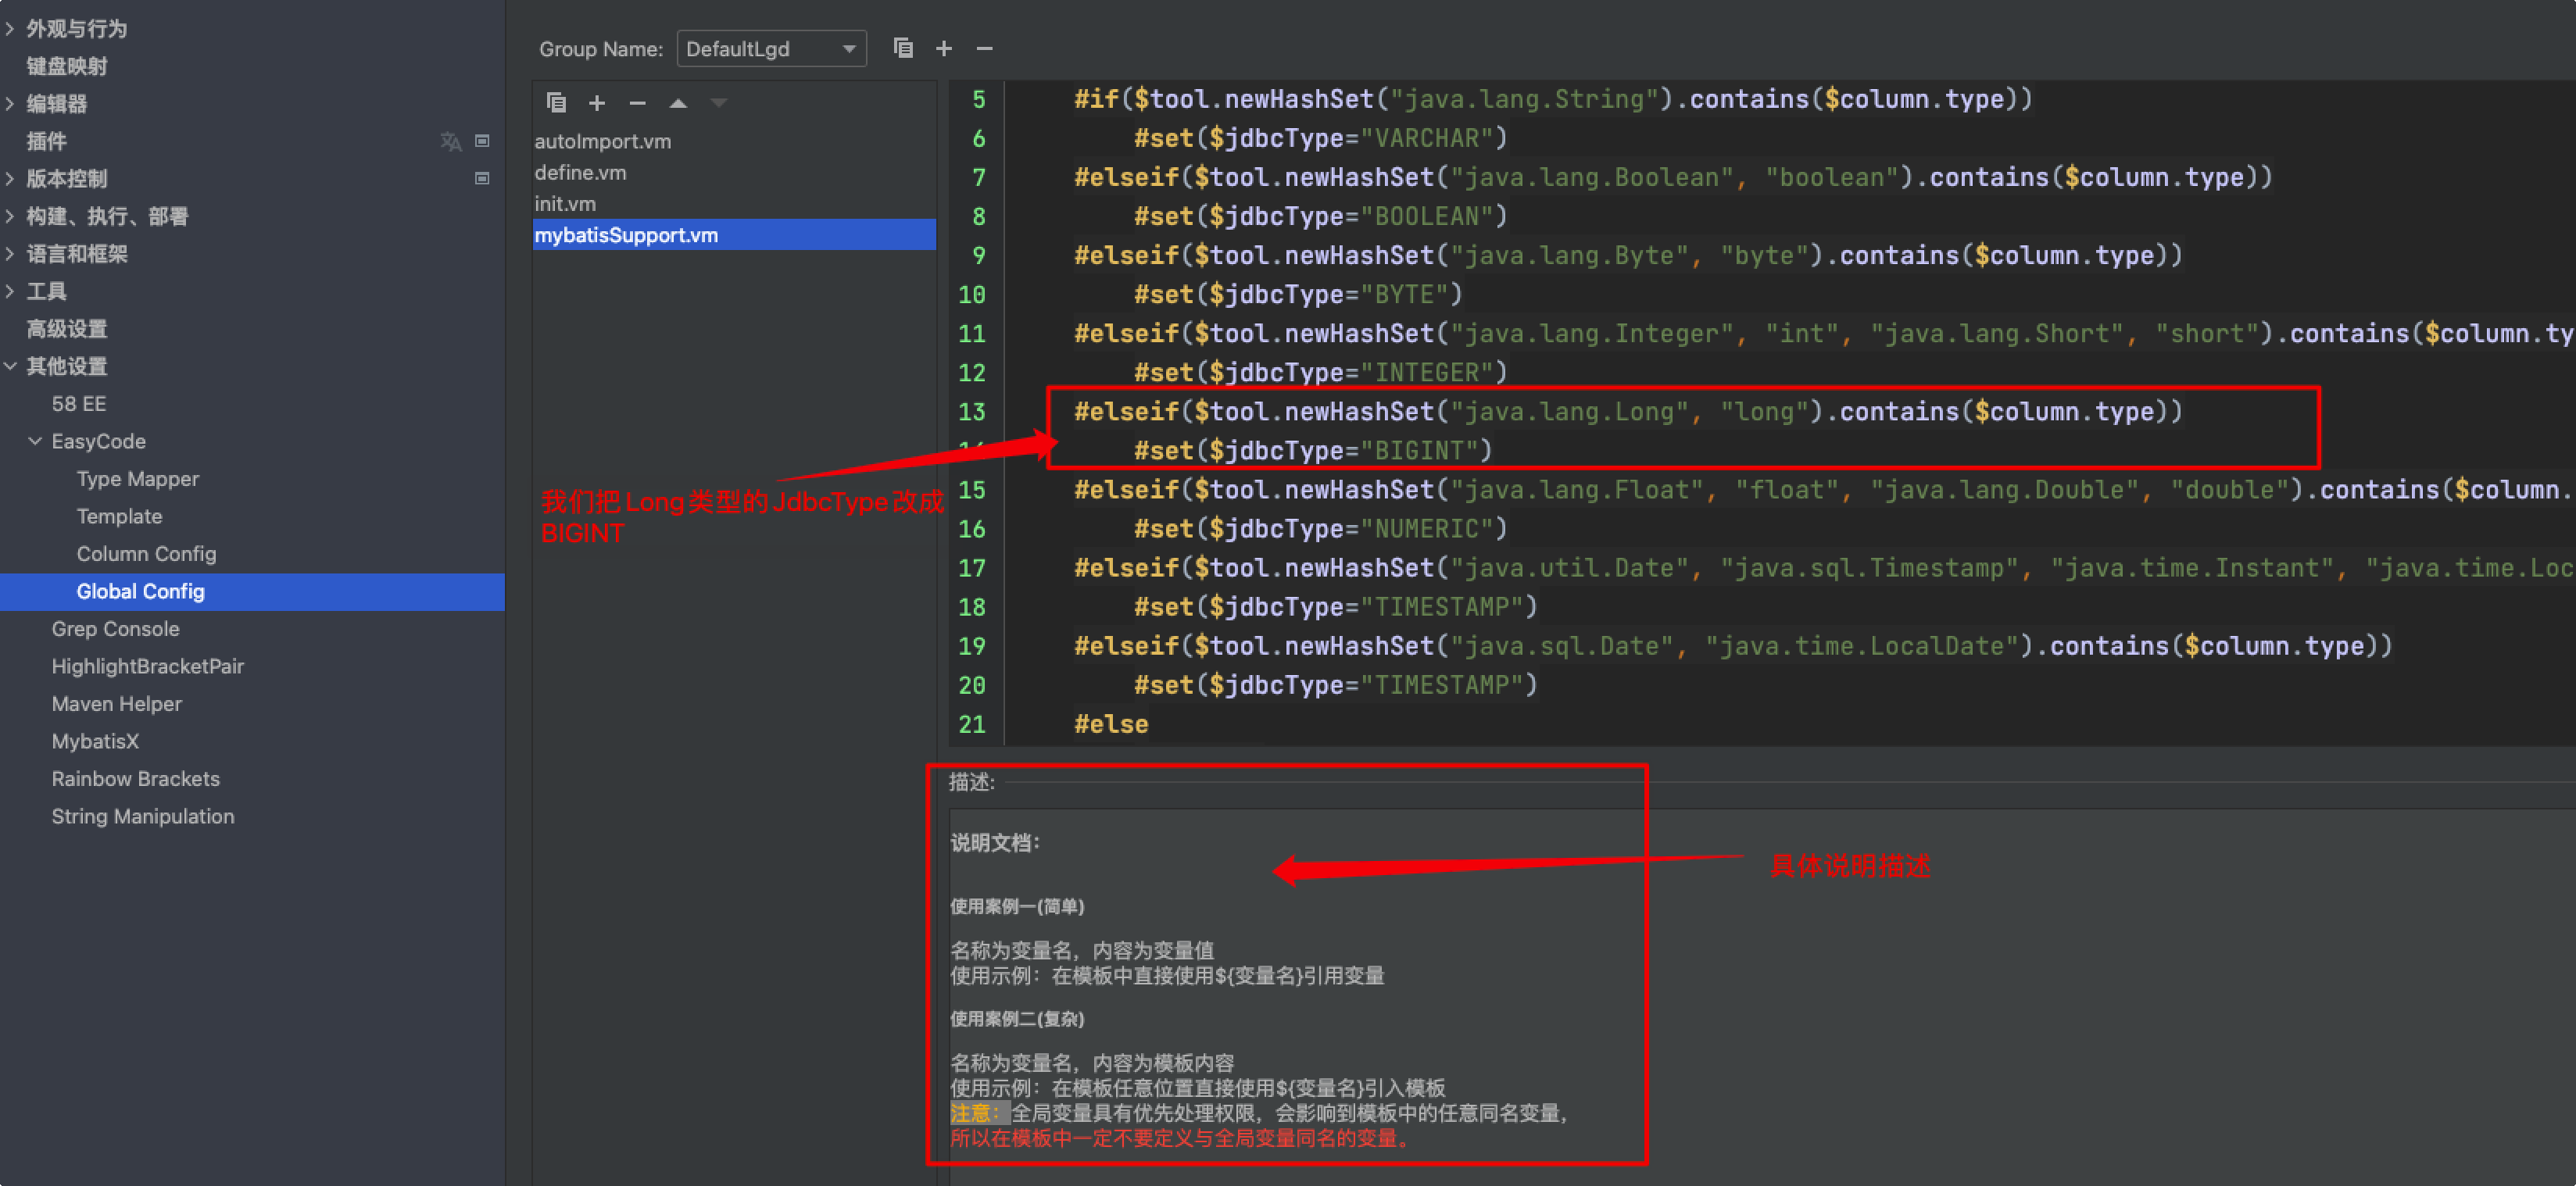
Task: Click the copy file icon above the template file list
Action: click(x=557, y=102)
